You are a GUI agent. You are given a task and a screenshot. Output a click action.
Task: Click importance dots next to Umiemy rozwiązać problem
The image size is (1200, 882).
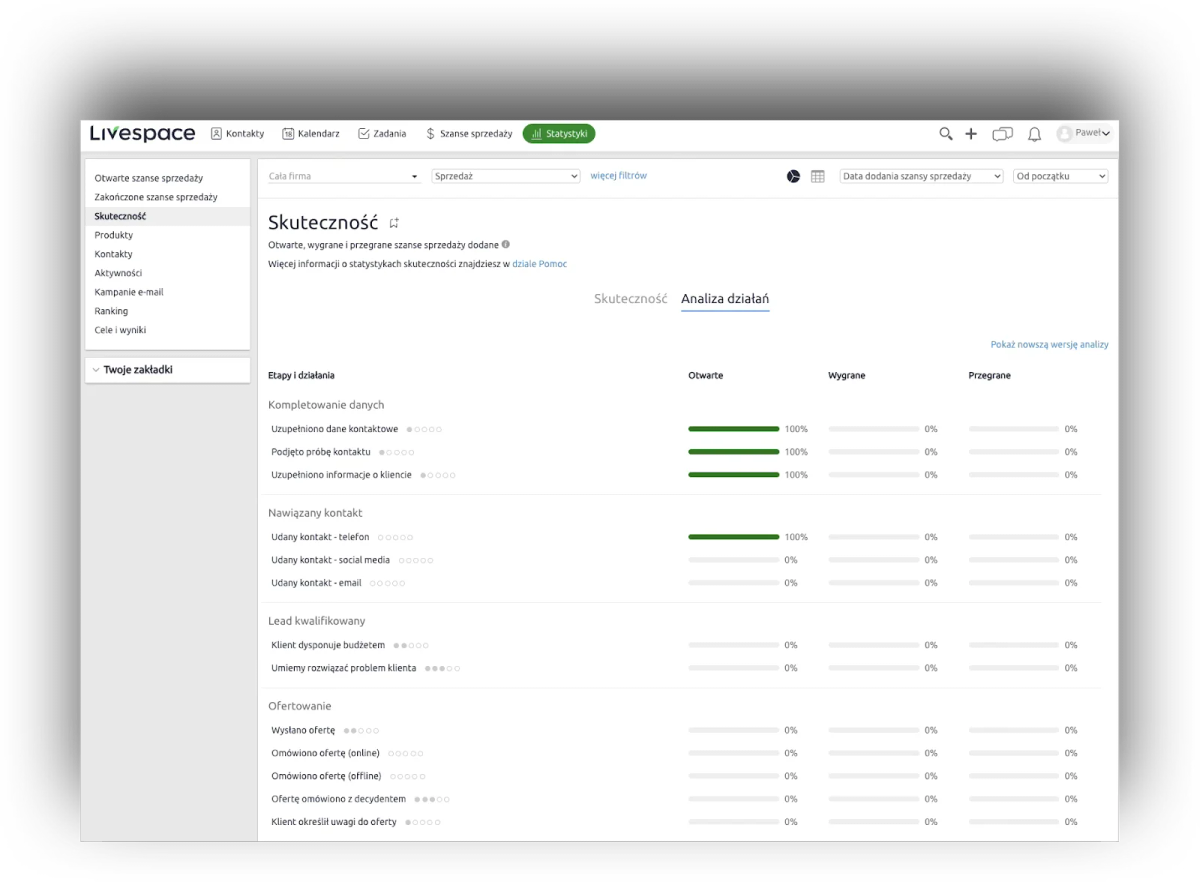[442, 669]
